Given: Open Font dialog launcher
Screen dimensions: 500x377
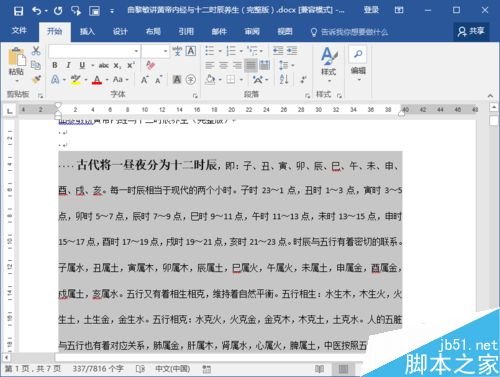Looking at the screenshot, I should (x=195, y=96).
